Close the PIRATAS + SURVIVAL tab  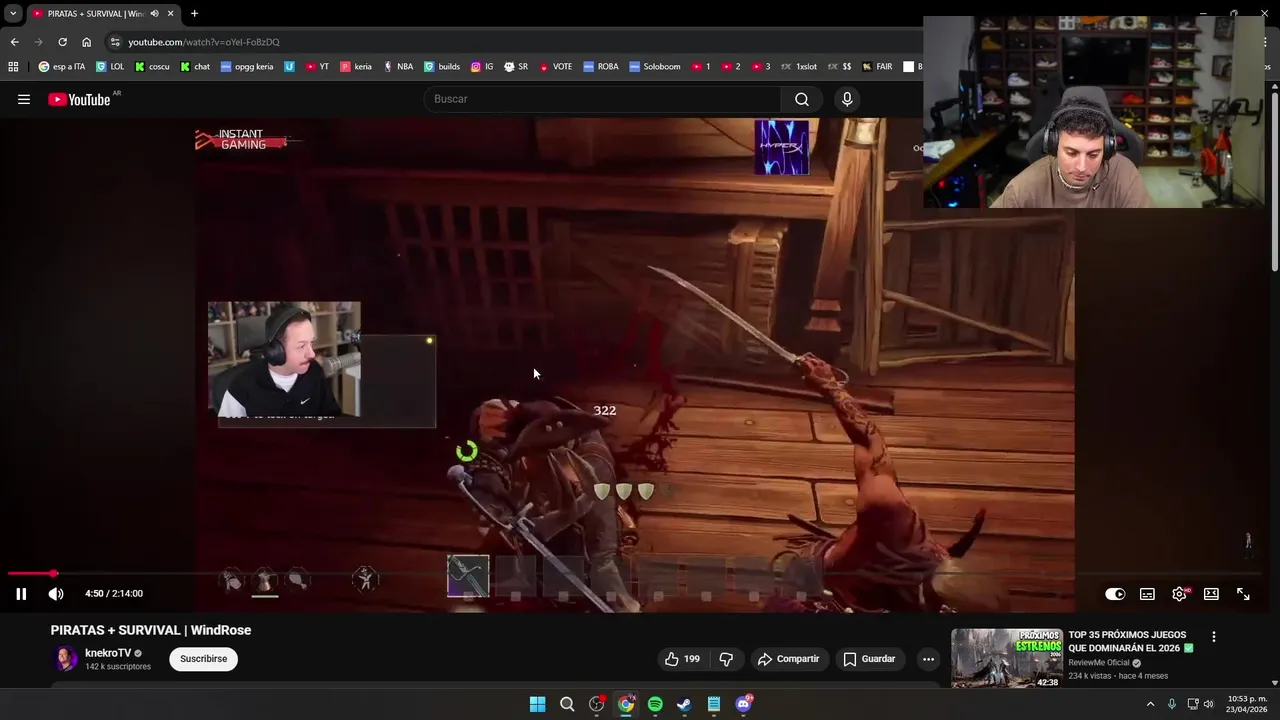click(170, 13)
